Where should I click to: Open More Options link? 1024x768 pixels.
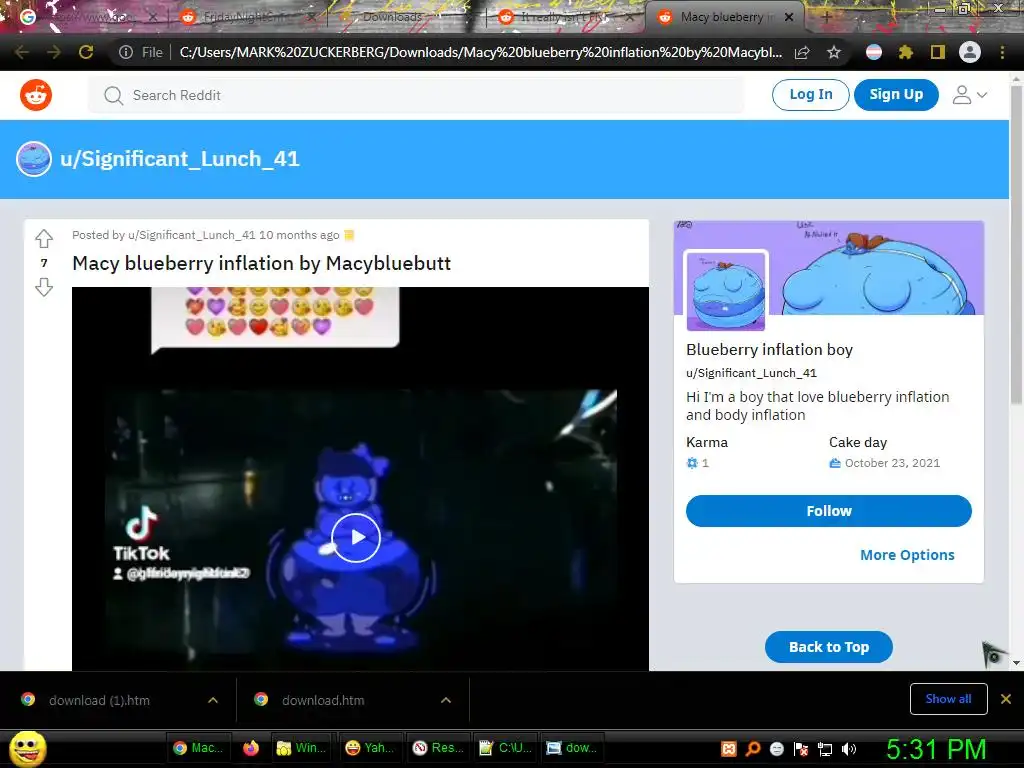[x=907, y=555]
